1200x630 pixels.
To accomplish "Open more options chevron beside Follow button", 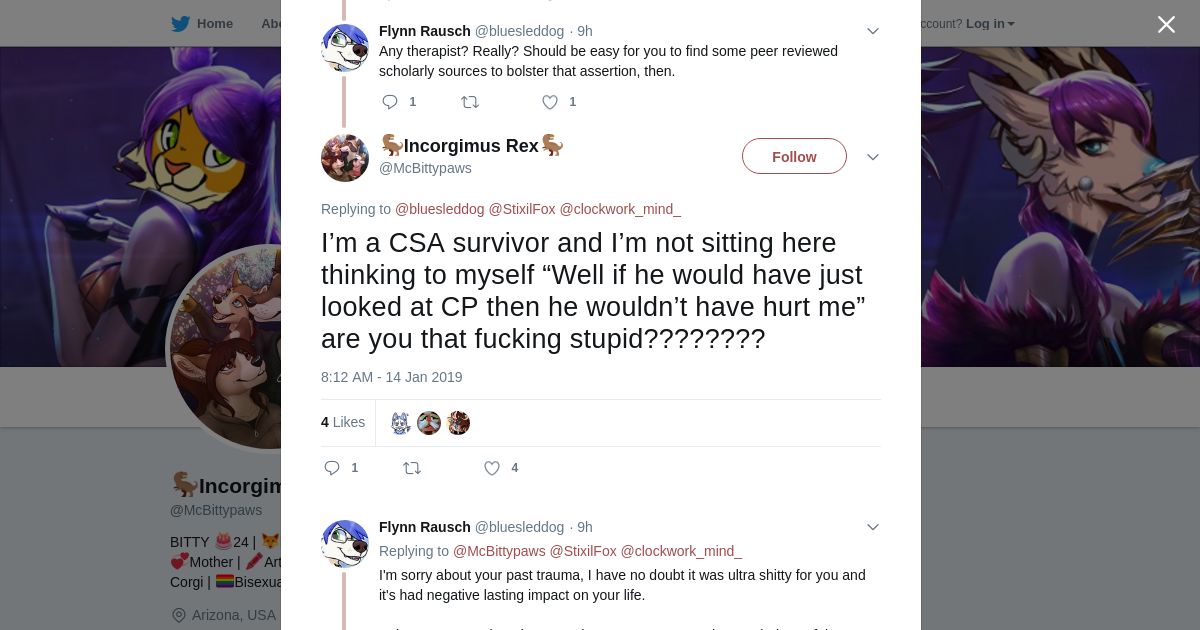I will pos(873,157).
